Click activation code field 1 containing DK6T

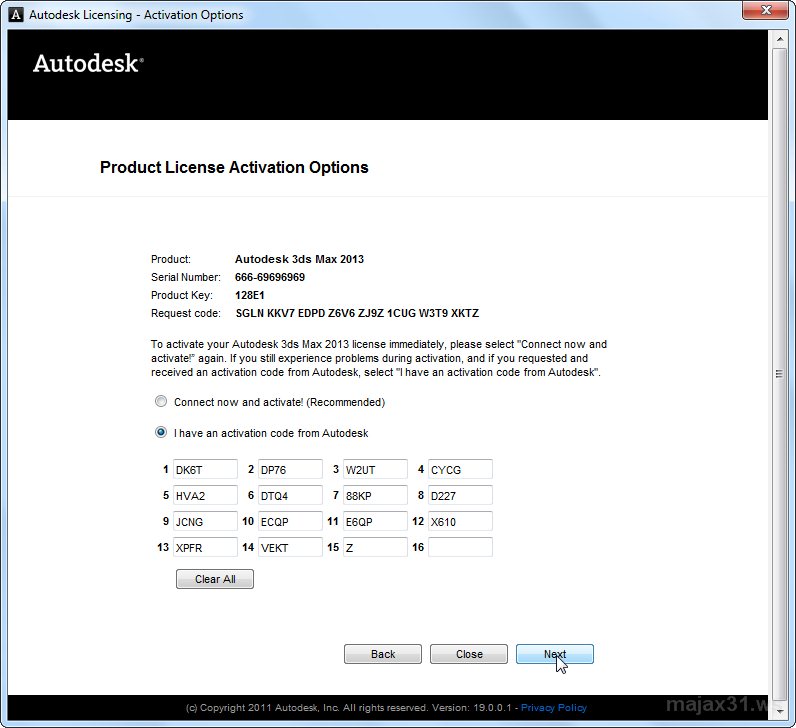pos(205,469)
